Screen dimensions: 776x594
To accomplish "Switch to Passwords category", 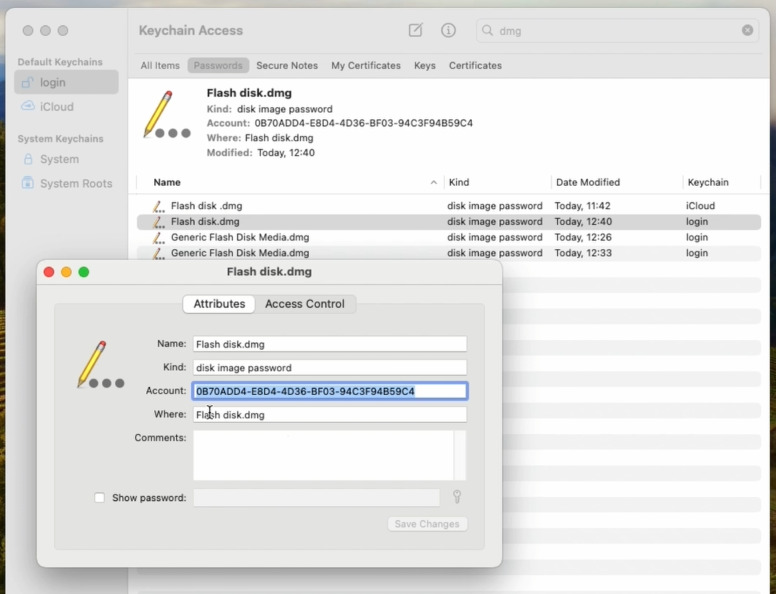I will click(x=218, y=65).
